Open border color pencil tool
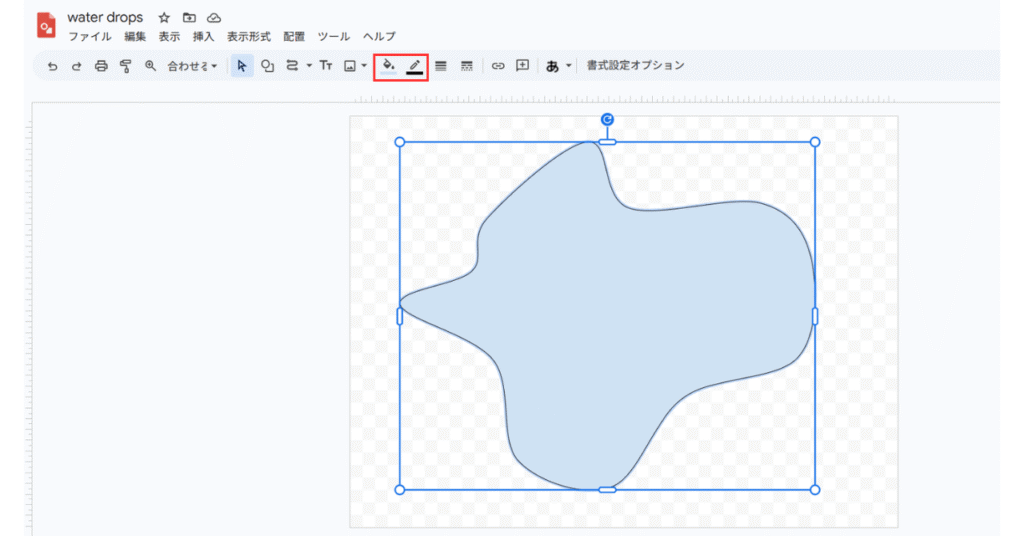 [414, 66]
